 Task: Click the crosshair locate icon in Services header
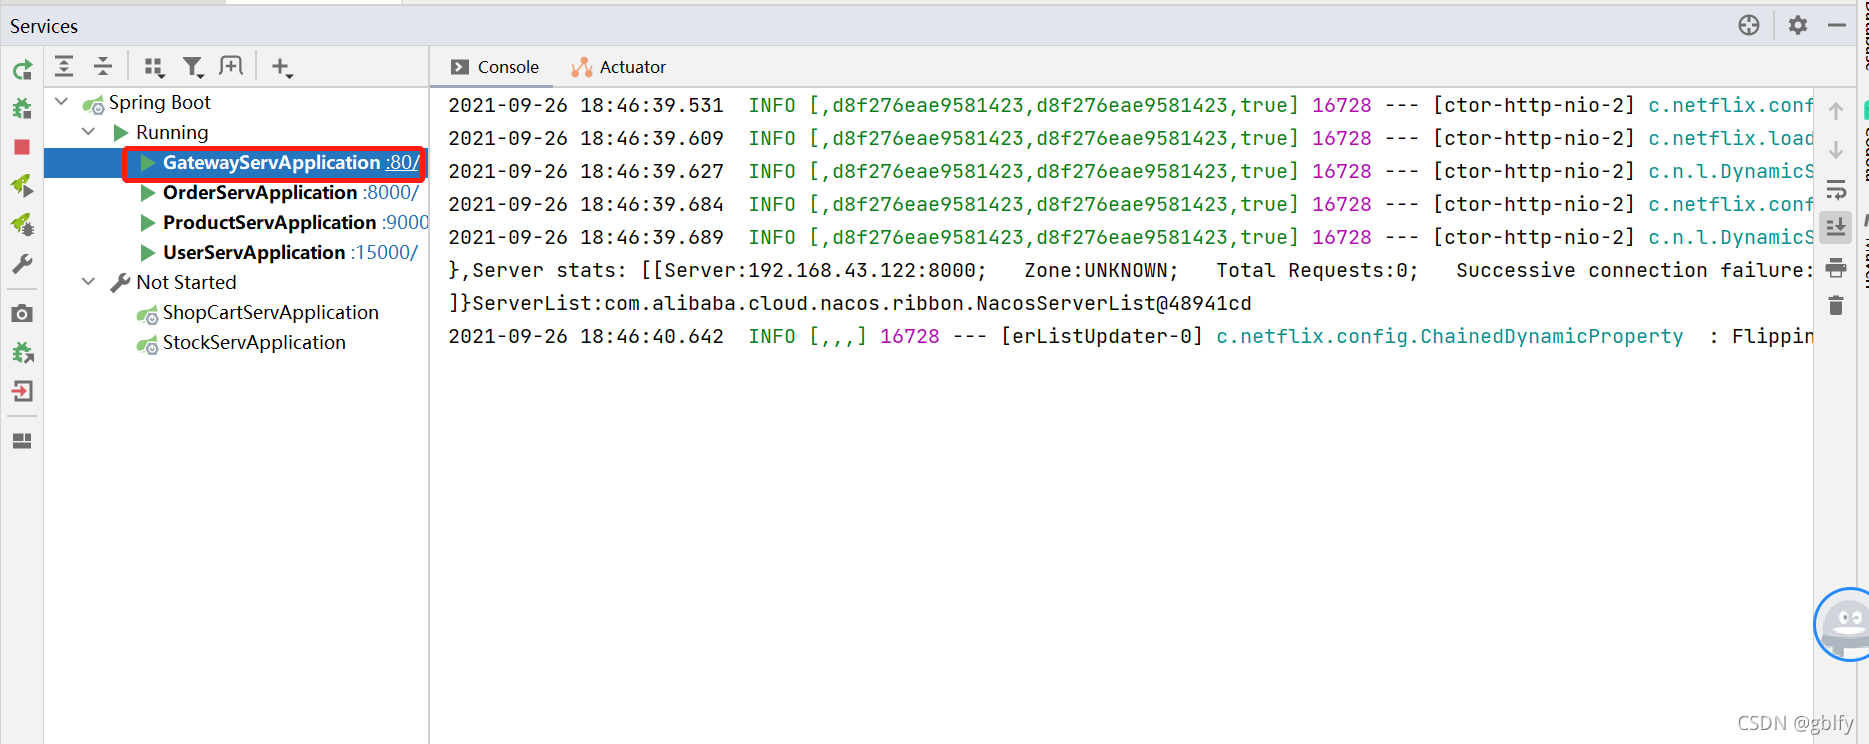pos(1749,25)
